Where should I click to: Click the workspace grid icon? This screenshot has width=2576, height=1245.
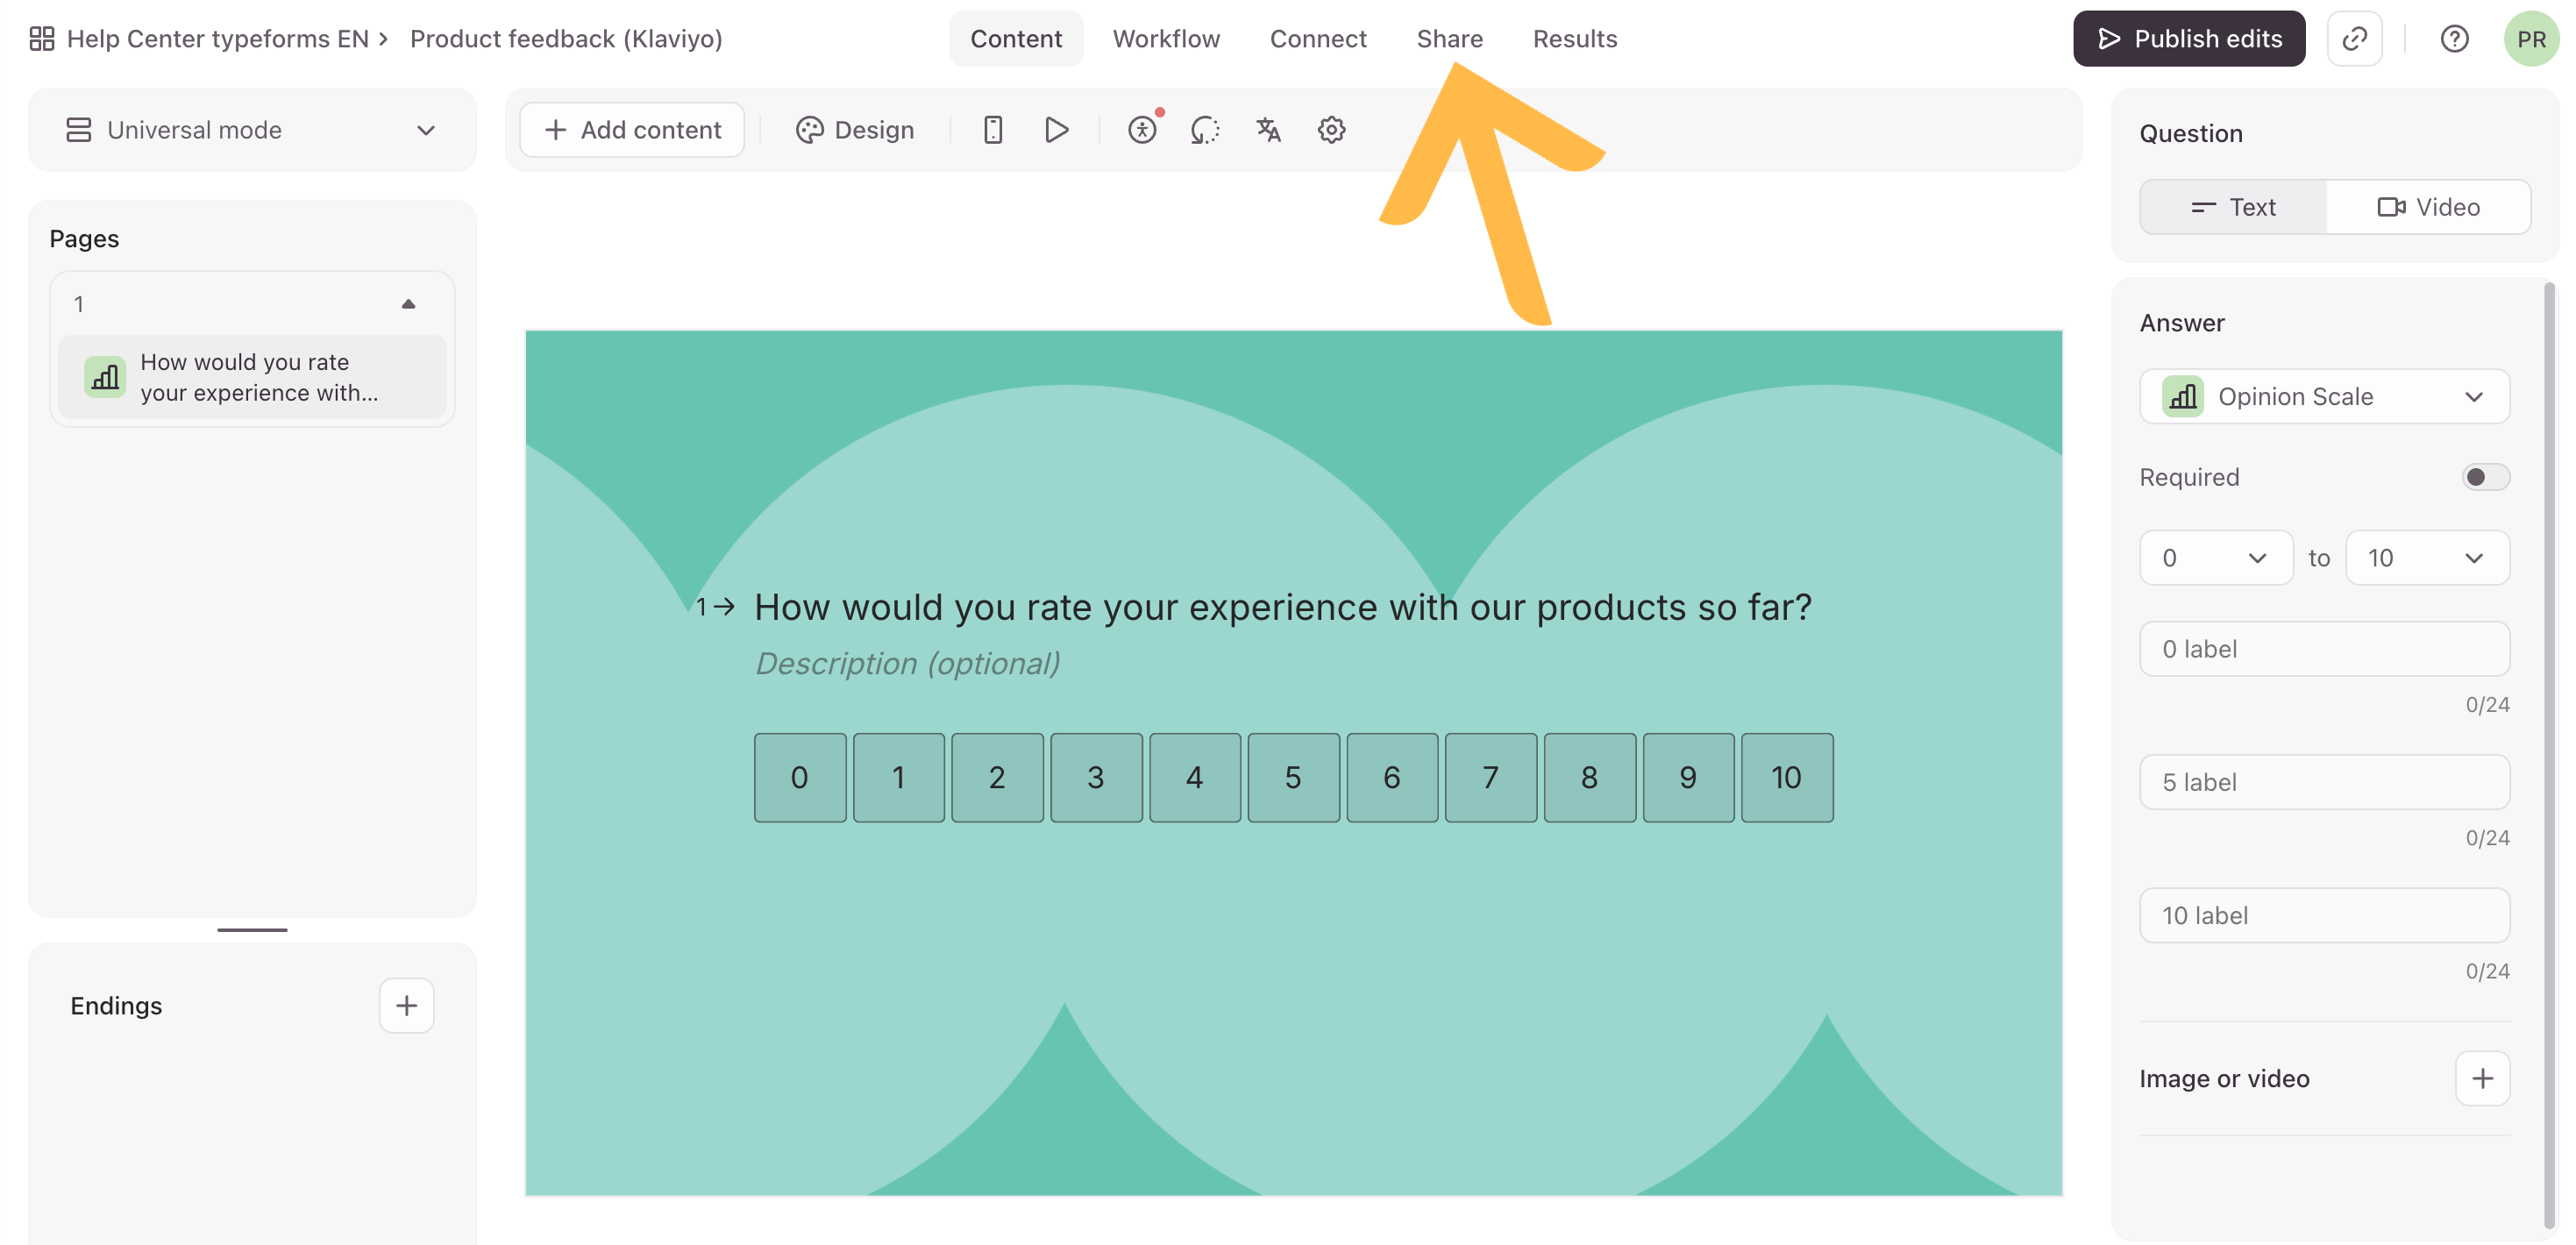tap(41, 39)
